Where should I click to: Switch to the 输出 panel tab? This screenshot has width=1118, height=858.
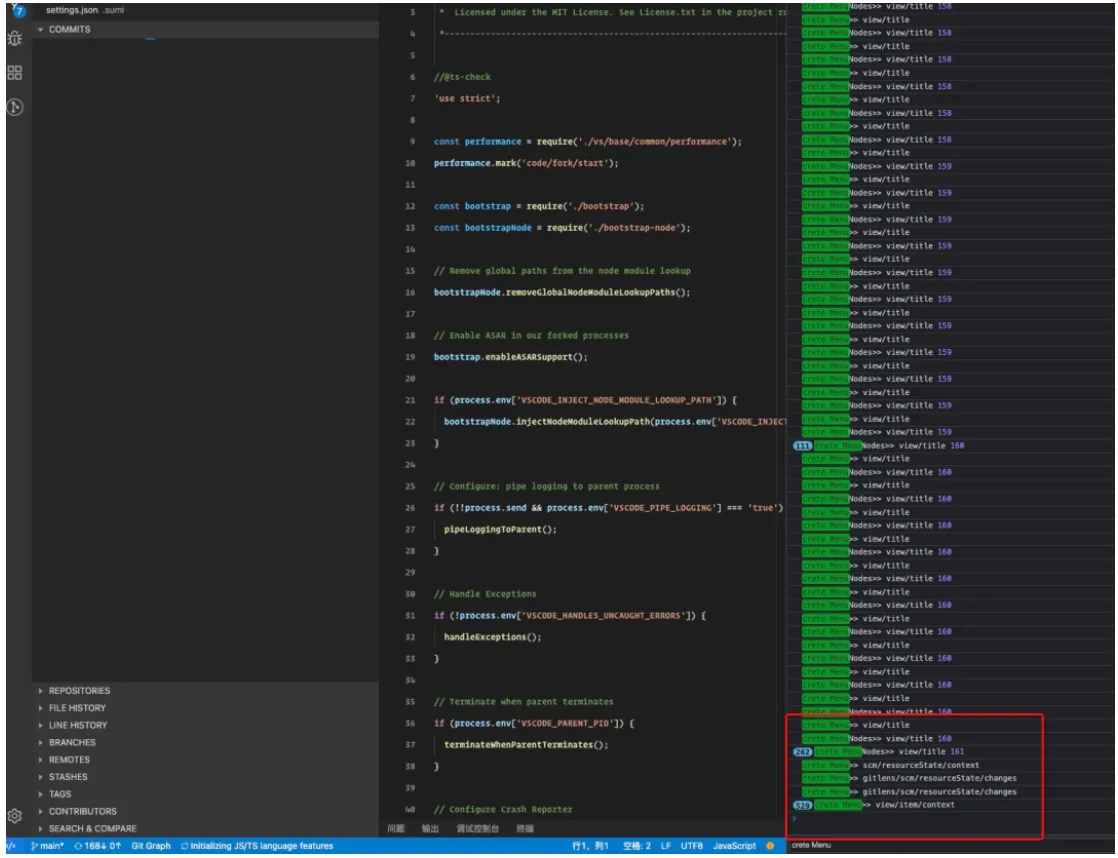coord(430,828)
